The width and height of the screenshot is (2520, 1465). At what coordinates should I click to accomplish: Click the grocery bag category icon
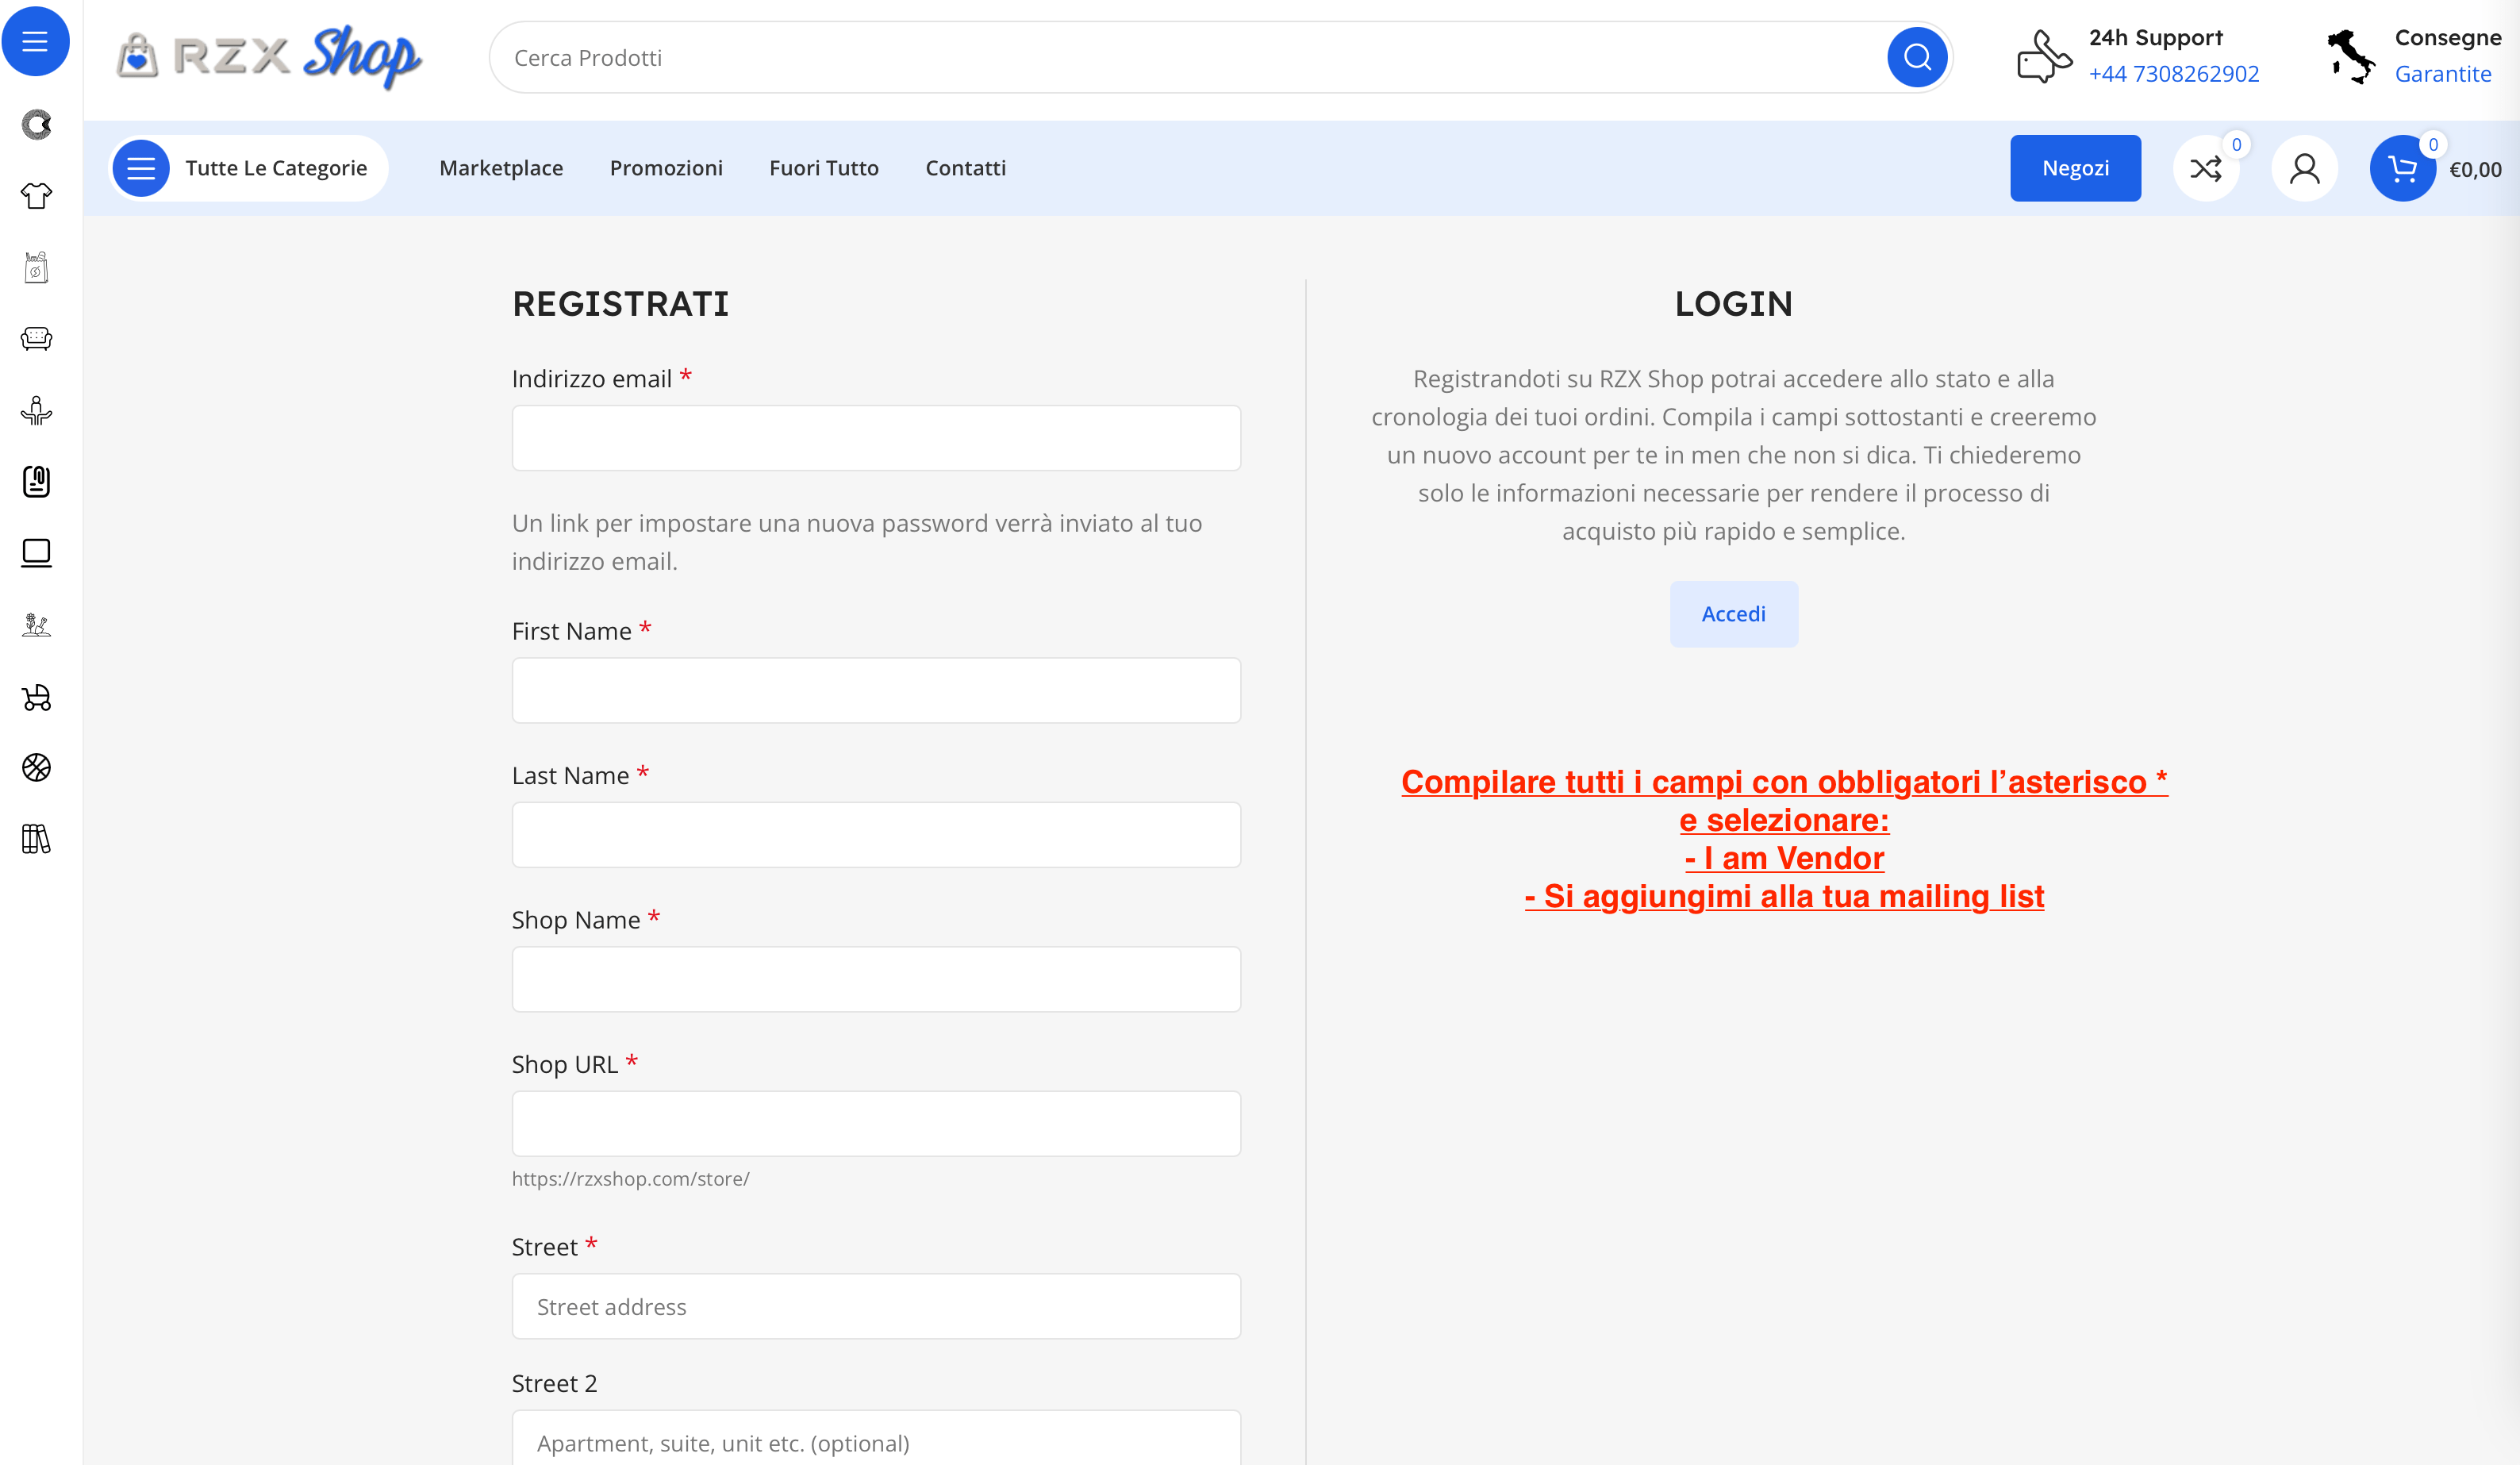pos(36,267)
